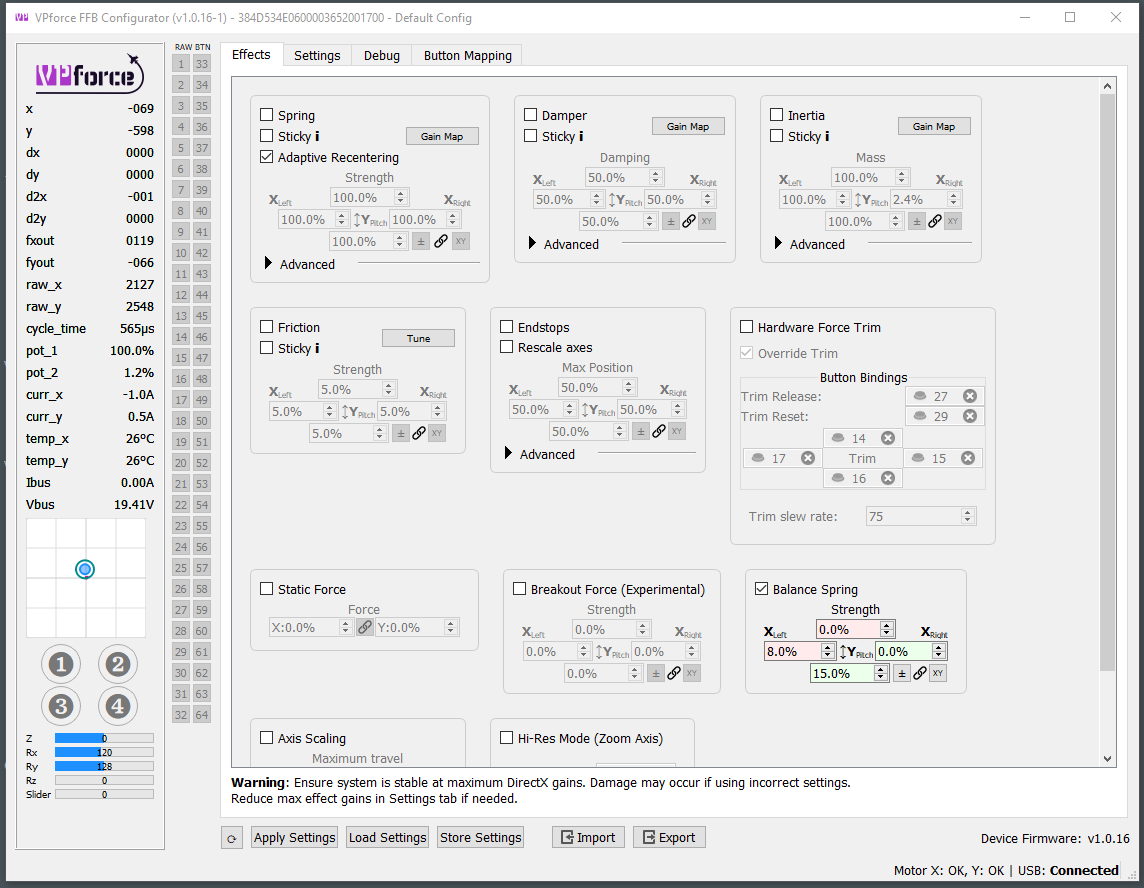Screen dimensions: 1144x888
Task: Remove Trim Release button 27 binding
Action: point(970,395)
